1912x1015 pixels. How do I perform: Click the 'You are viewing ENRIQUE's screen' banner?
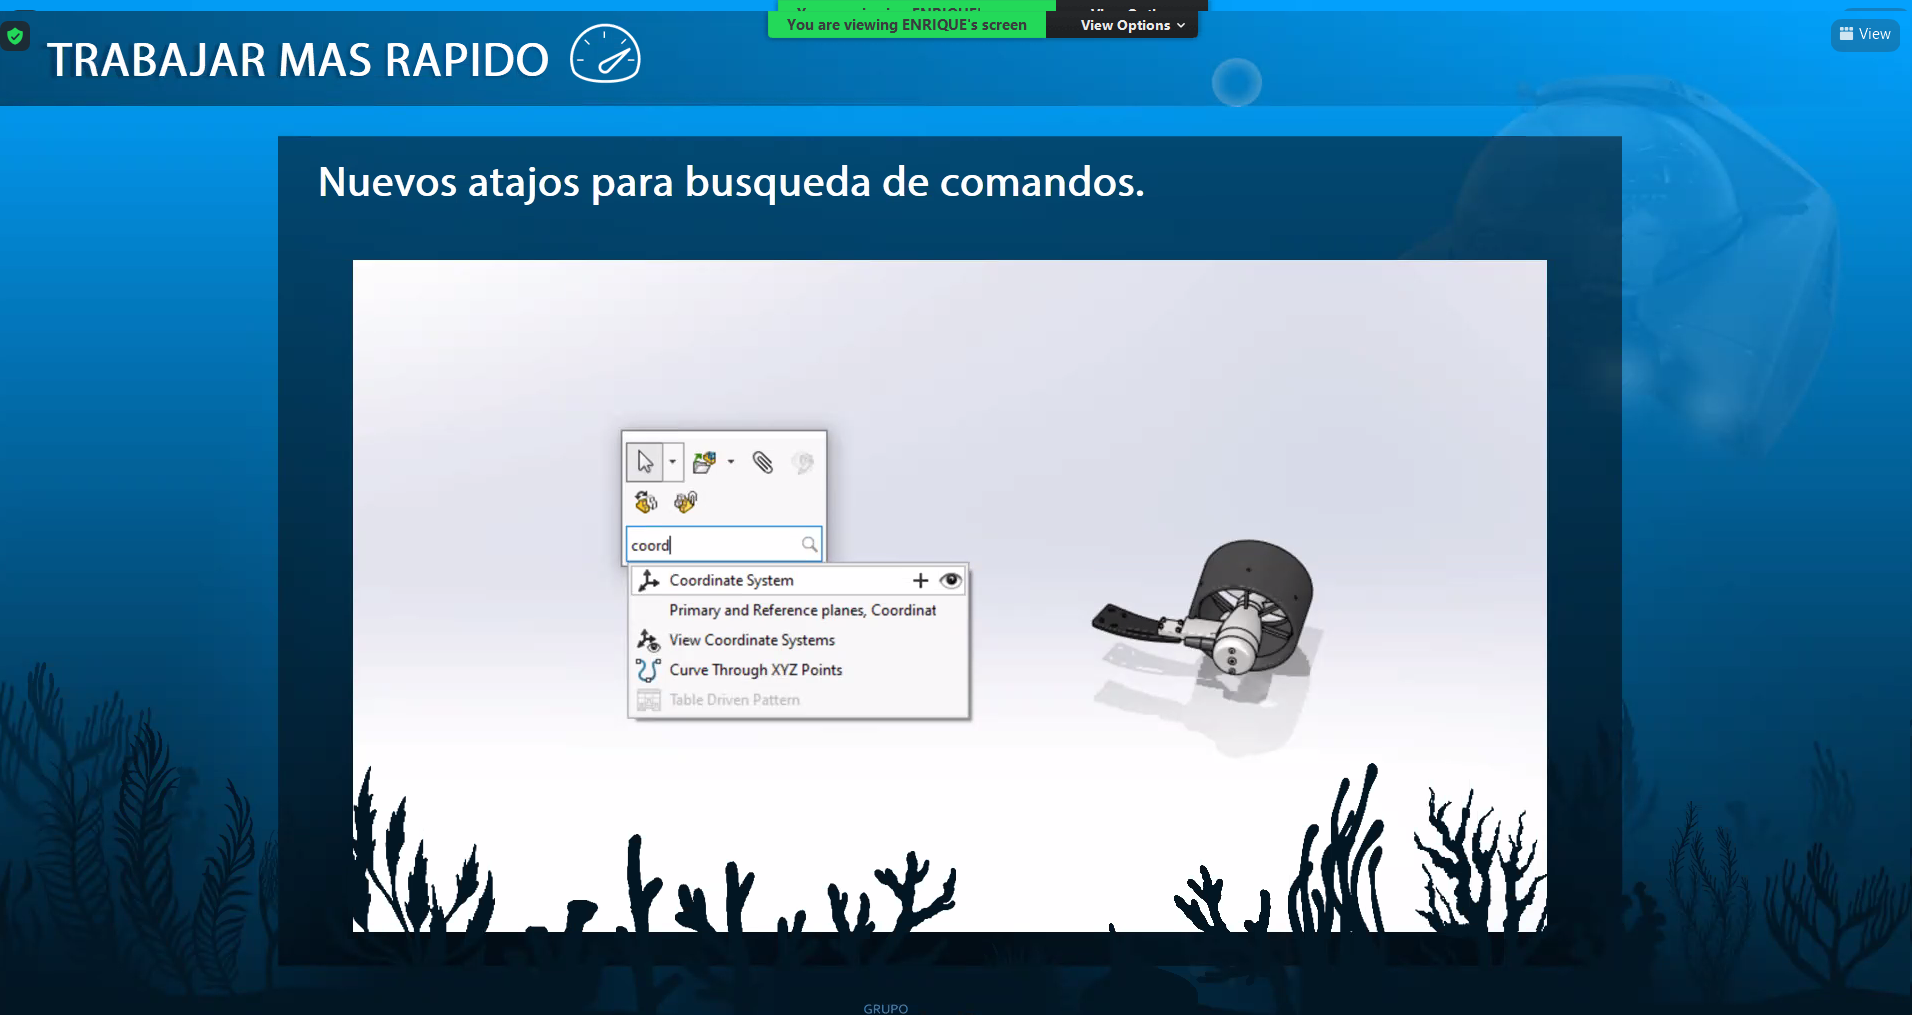pos(906,25)
